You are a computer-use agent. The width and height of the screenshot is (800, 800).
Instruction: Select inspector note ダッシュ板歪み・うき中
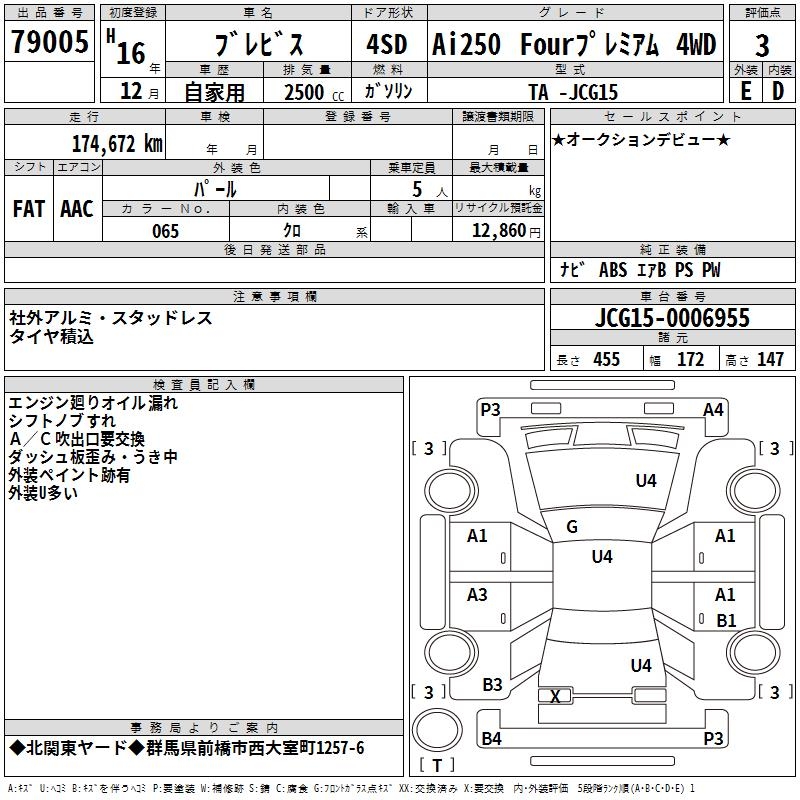(93, 457)
